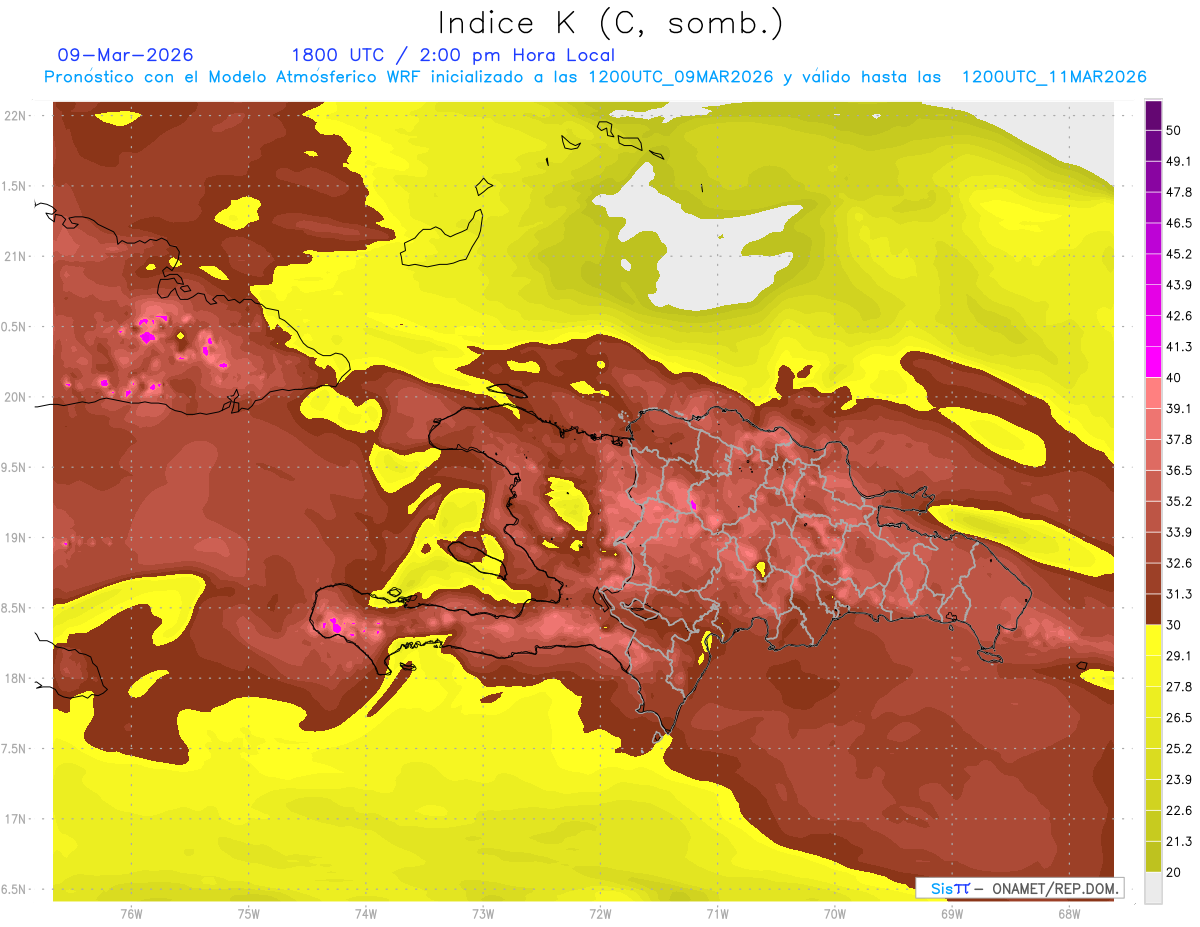Pick the "29.1" colorbar value
Screen dimensions: 1200x927
point(1178,656)
